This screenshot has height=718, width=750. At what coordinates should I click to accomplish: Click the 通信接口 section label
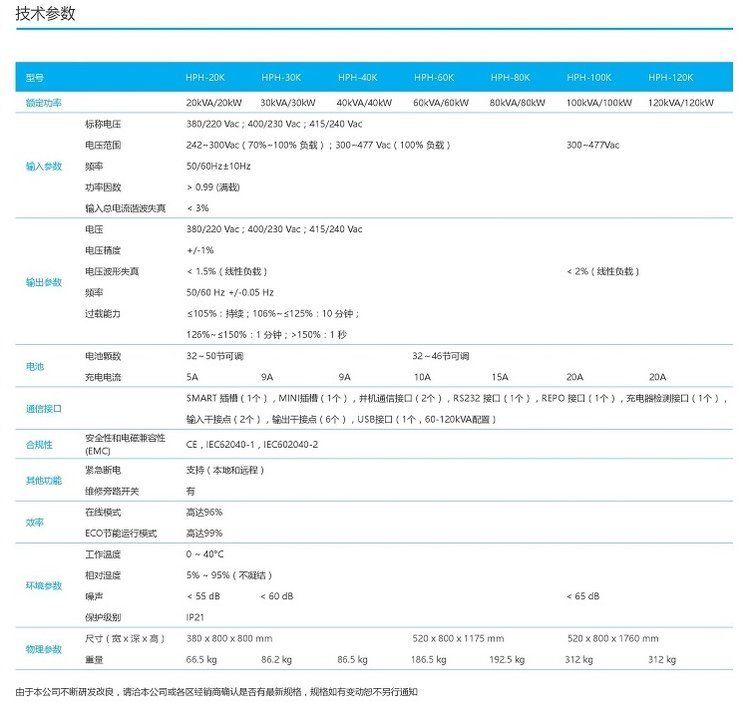[x=44, y=409]
